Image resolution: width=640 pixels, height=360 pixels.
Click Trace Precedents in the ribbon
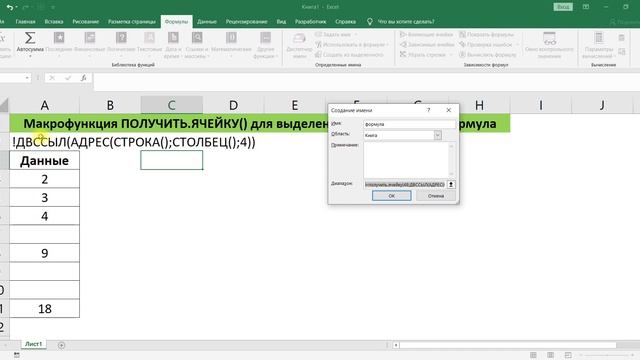(x=427, y=35)
